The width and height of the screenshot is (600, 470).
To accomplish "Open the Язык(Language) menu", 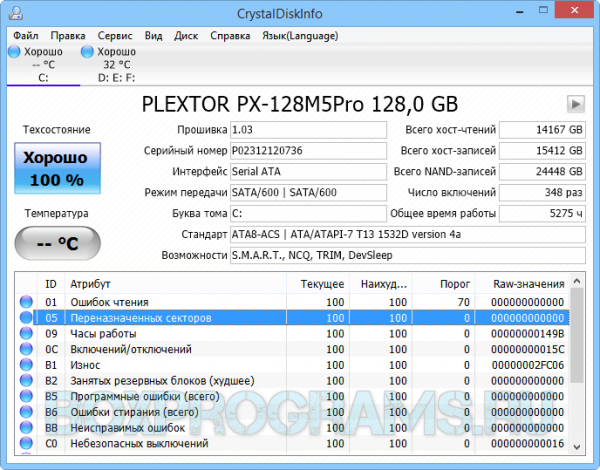I will [x=300, y=36].
